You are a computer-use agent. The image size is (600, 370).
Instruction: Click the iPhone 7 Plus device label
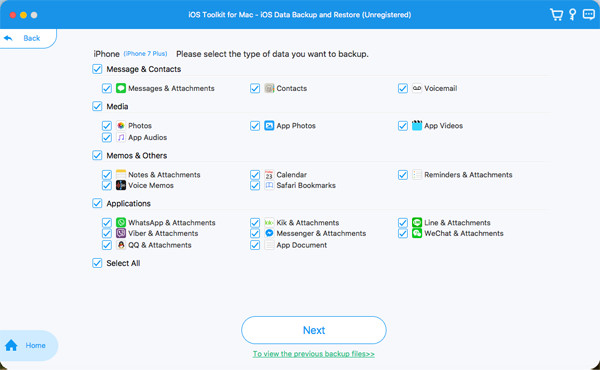[145, 54]
